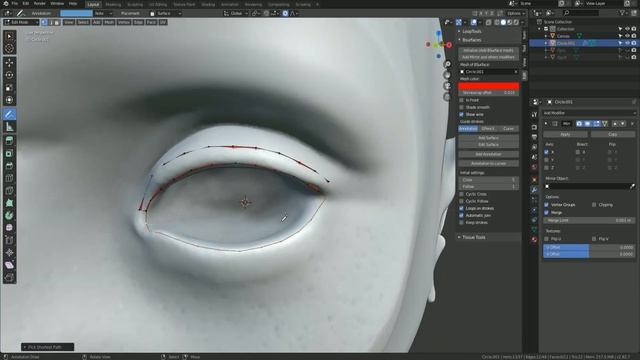Toggle Loops on strokes checkbox

(x=462, y=209)
